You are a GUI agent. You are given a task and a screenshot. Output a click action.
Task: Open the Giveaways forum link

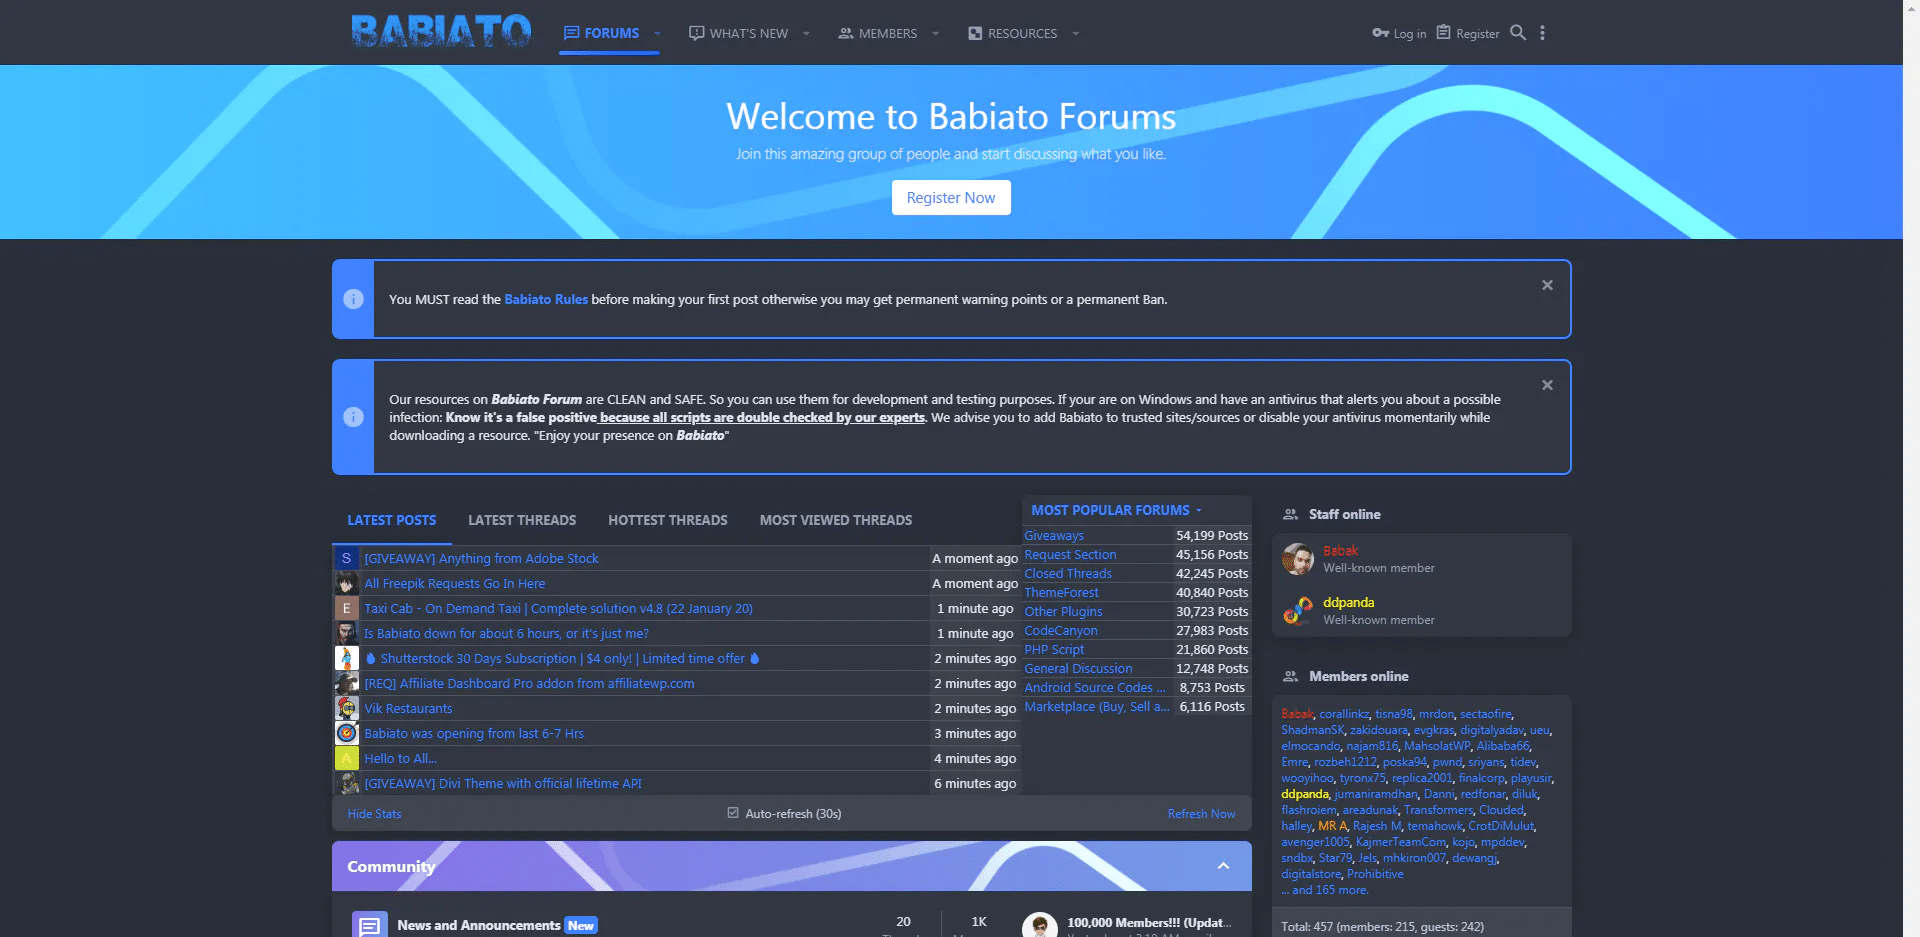tap(1054, 536)
